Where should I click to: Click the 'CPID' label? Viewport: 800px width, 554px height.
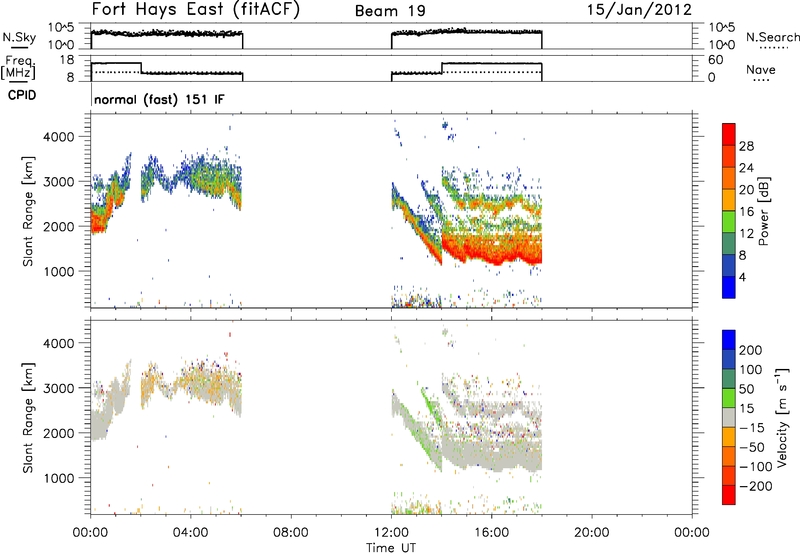pyautogui.click(x=22, y=95)
